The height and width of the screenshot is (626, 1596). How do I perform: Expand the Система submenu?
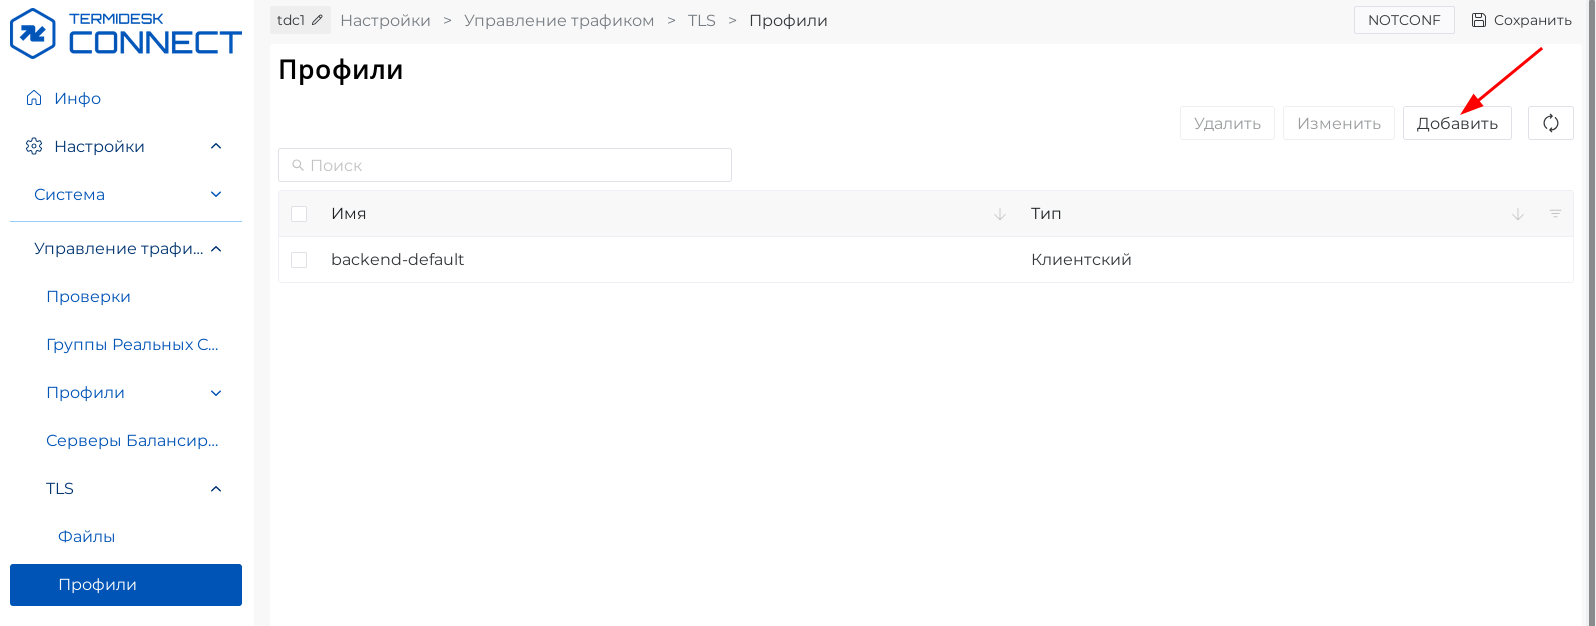(216, 195)
